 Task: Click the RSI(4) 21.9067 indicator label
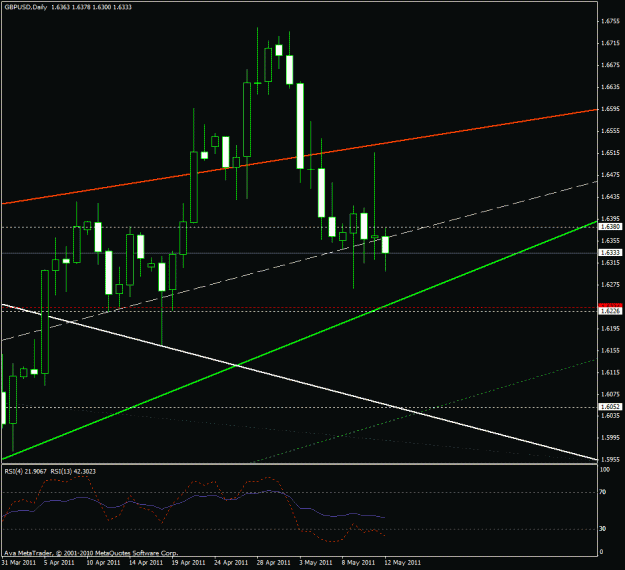point(26,472)
